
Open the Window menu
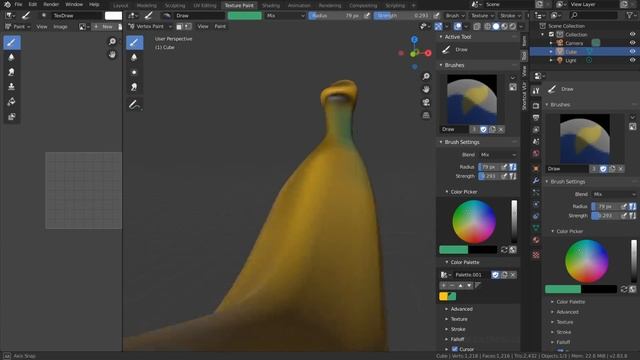tap(74, 4)
